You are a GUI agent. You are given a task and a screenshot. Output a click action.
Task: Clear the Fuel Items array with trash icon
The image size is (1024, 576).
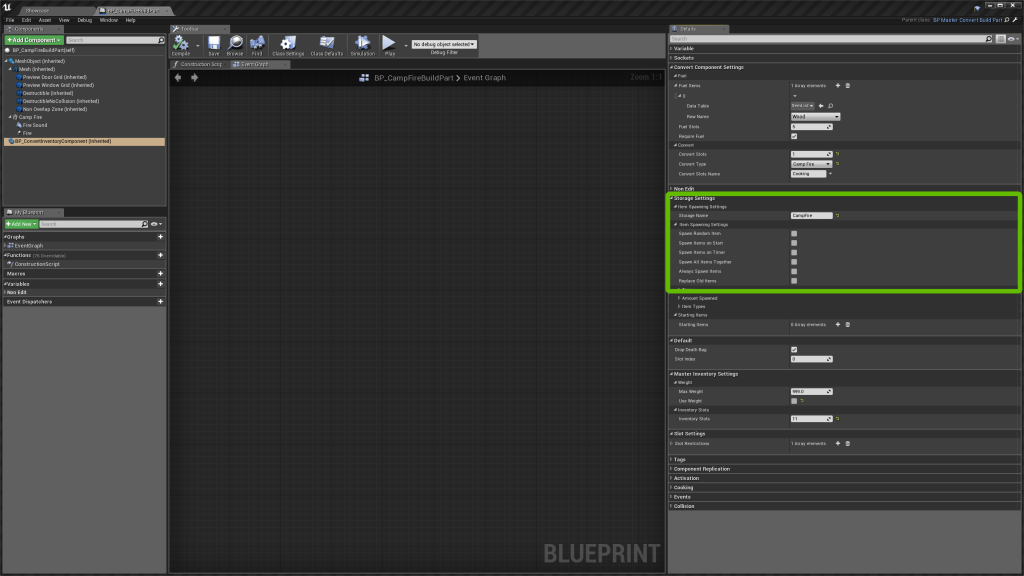[848, 86]
